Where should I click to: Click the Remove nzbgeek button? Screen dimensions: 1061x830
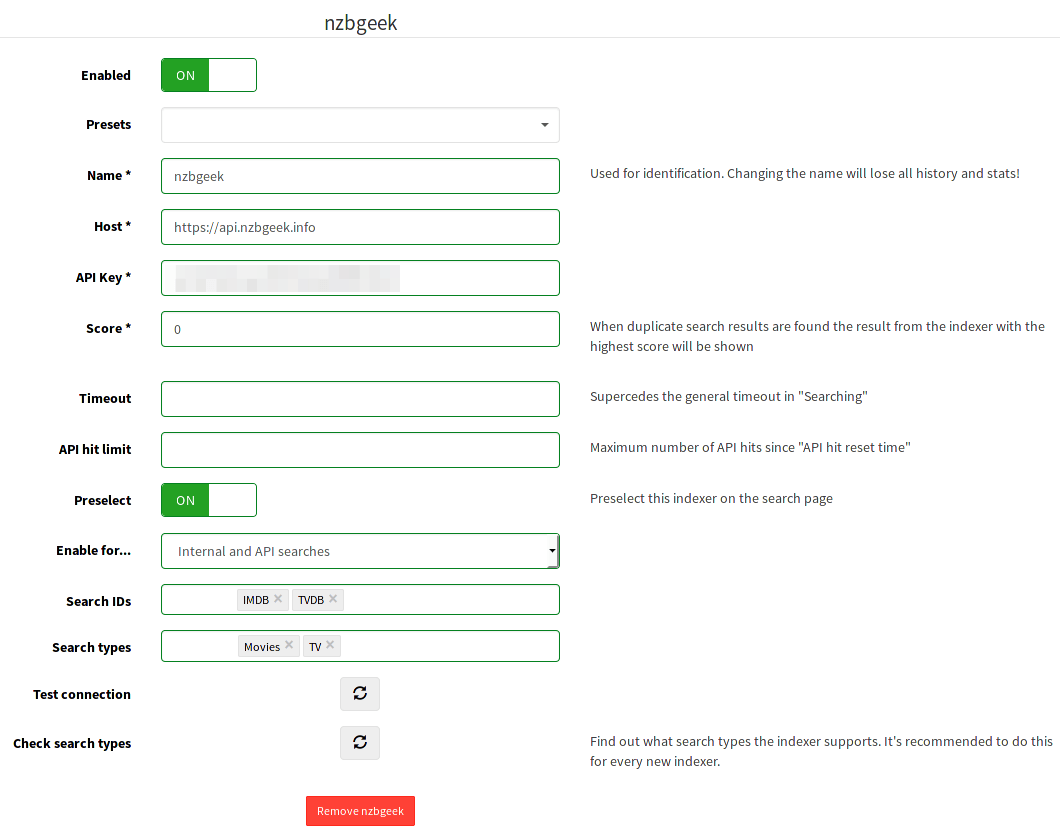pos(360,811)
